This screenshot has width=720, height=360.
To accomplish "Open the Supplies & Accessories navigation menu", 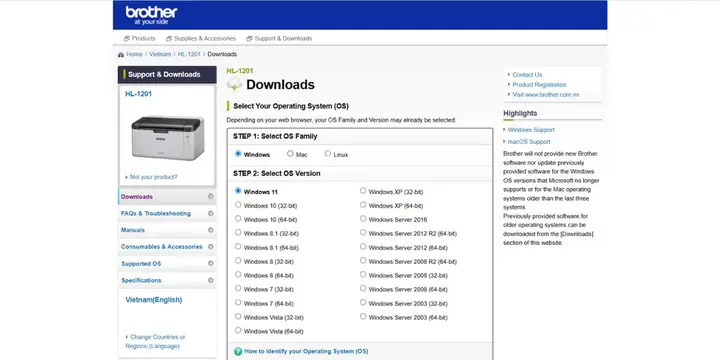I will [x=201, y=39].
